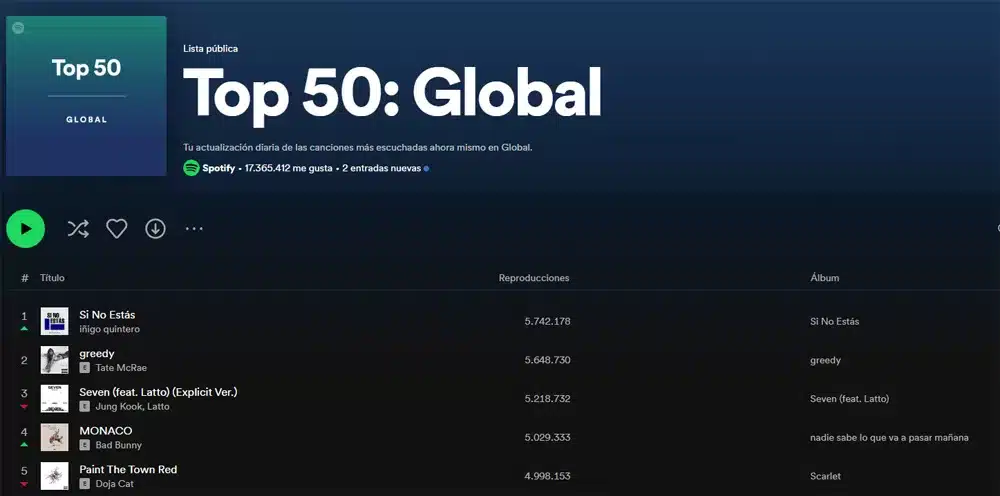Click the 2 entradas nuevas text
Image resolution: width=1000 pixels, height=496 pixels.
click(x=381, y=168)
